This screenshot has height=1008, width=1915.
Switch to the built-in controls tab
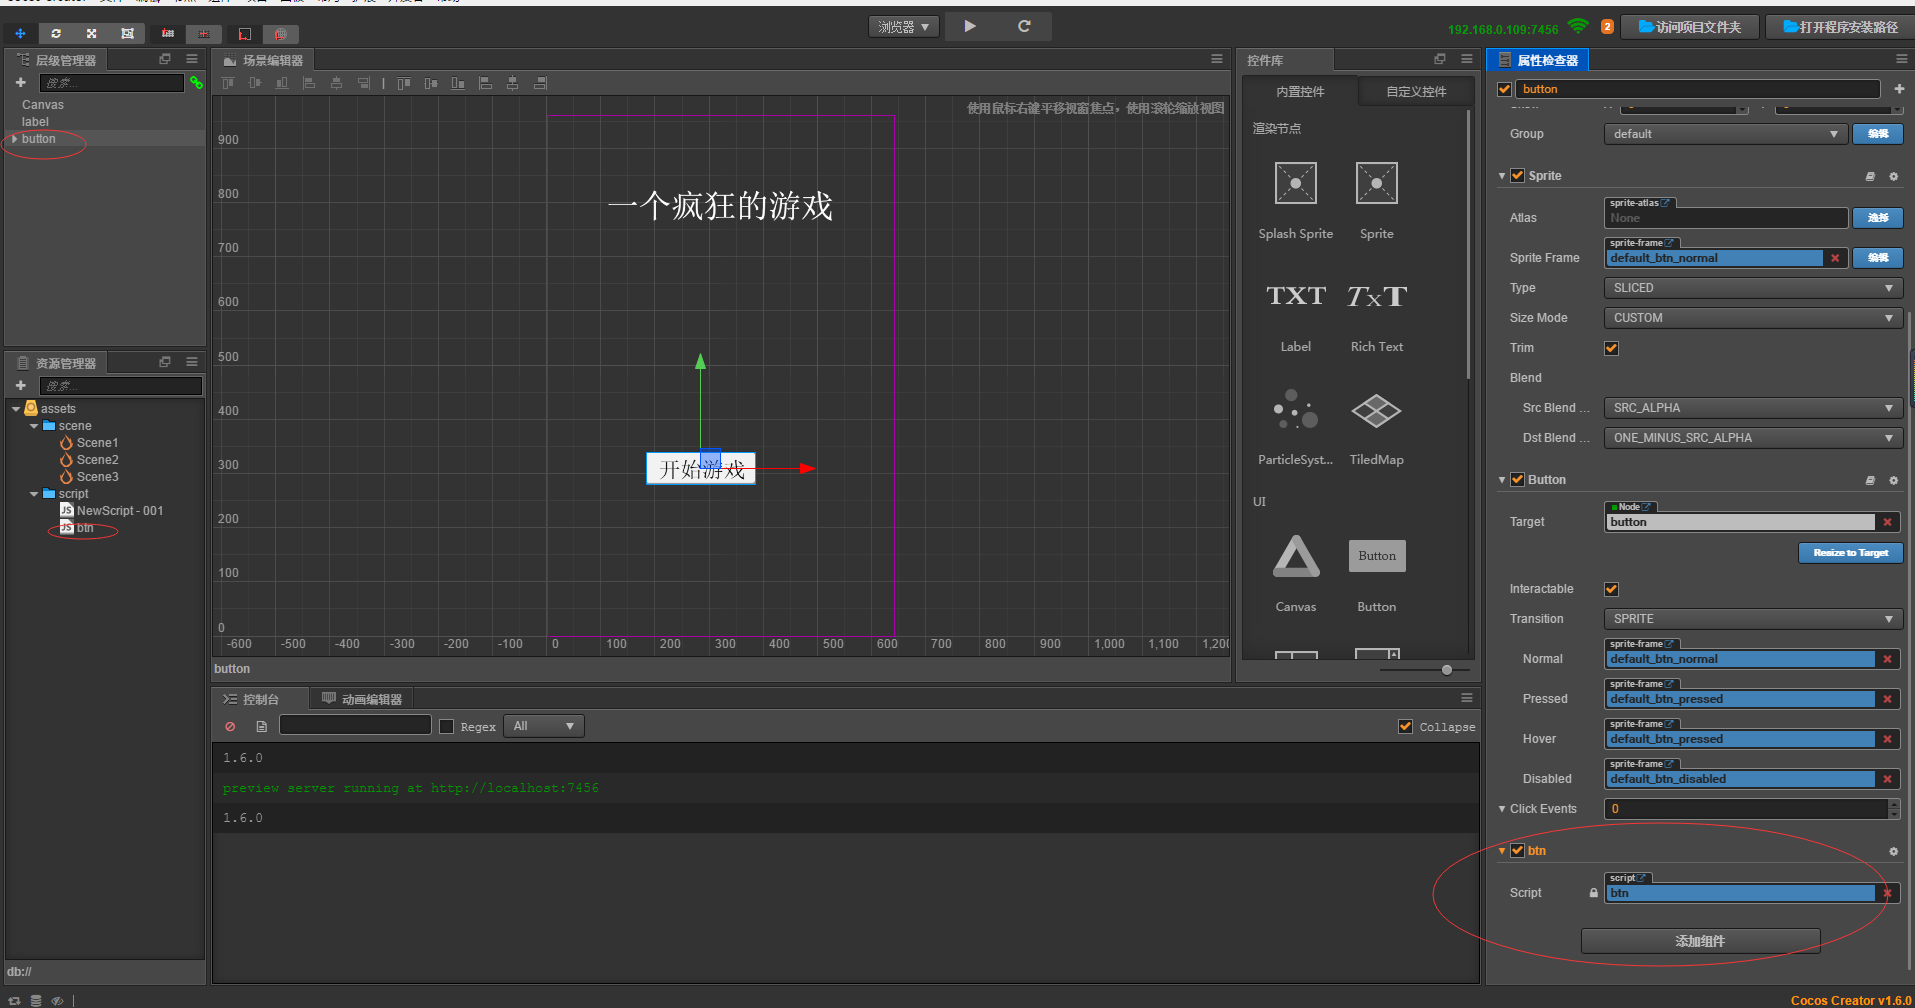click(1300, 92)
